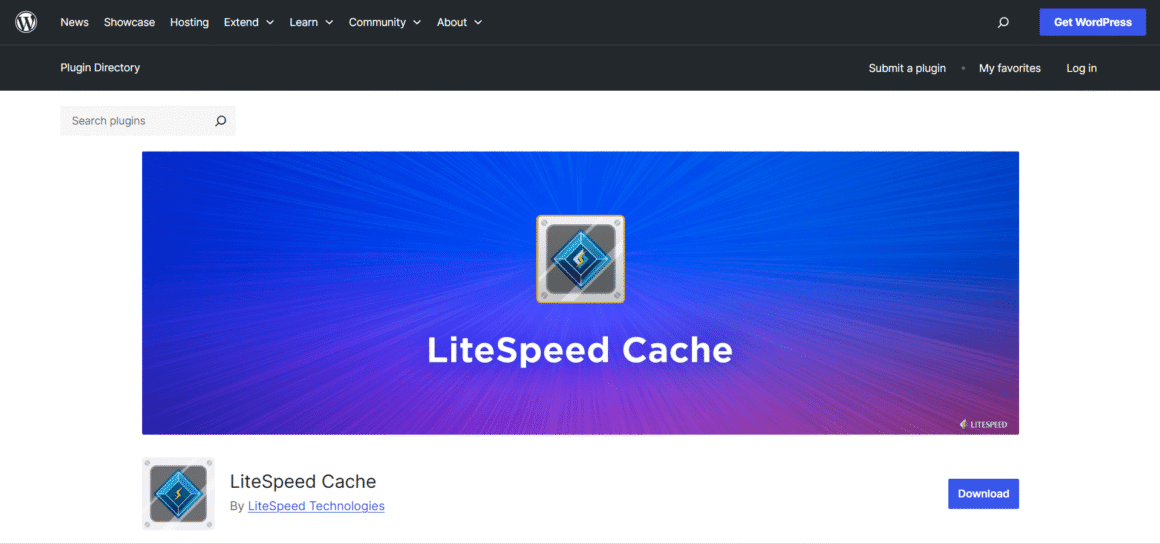Screen dimensions: 1160x544
Task: Open the site search magnifier icon
Action: click(1003, 22)
